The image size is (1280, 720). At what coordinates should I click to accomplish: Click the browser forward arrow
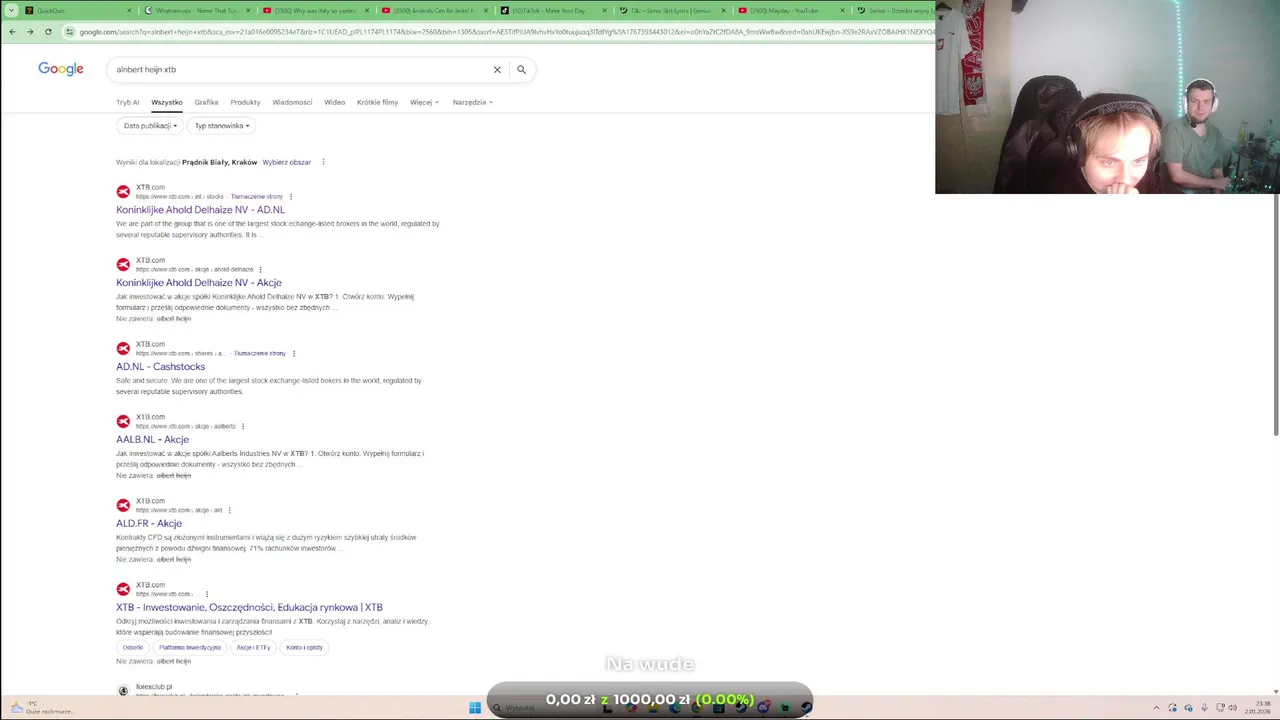click(30, 32)
